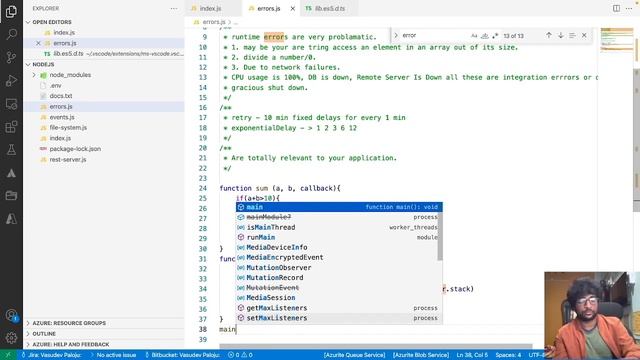This screenshot has height=360, width=640.
Task: Click Bitbucket: Vasudev Paloju status item
Action: click(x=182, y=355)
